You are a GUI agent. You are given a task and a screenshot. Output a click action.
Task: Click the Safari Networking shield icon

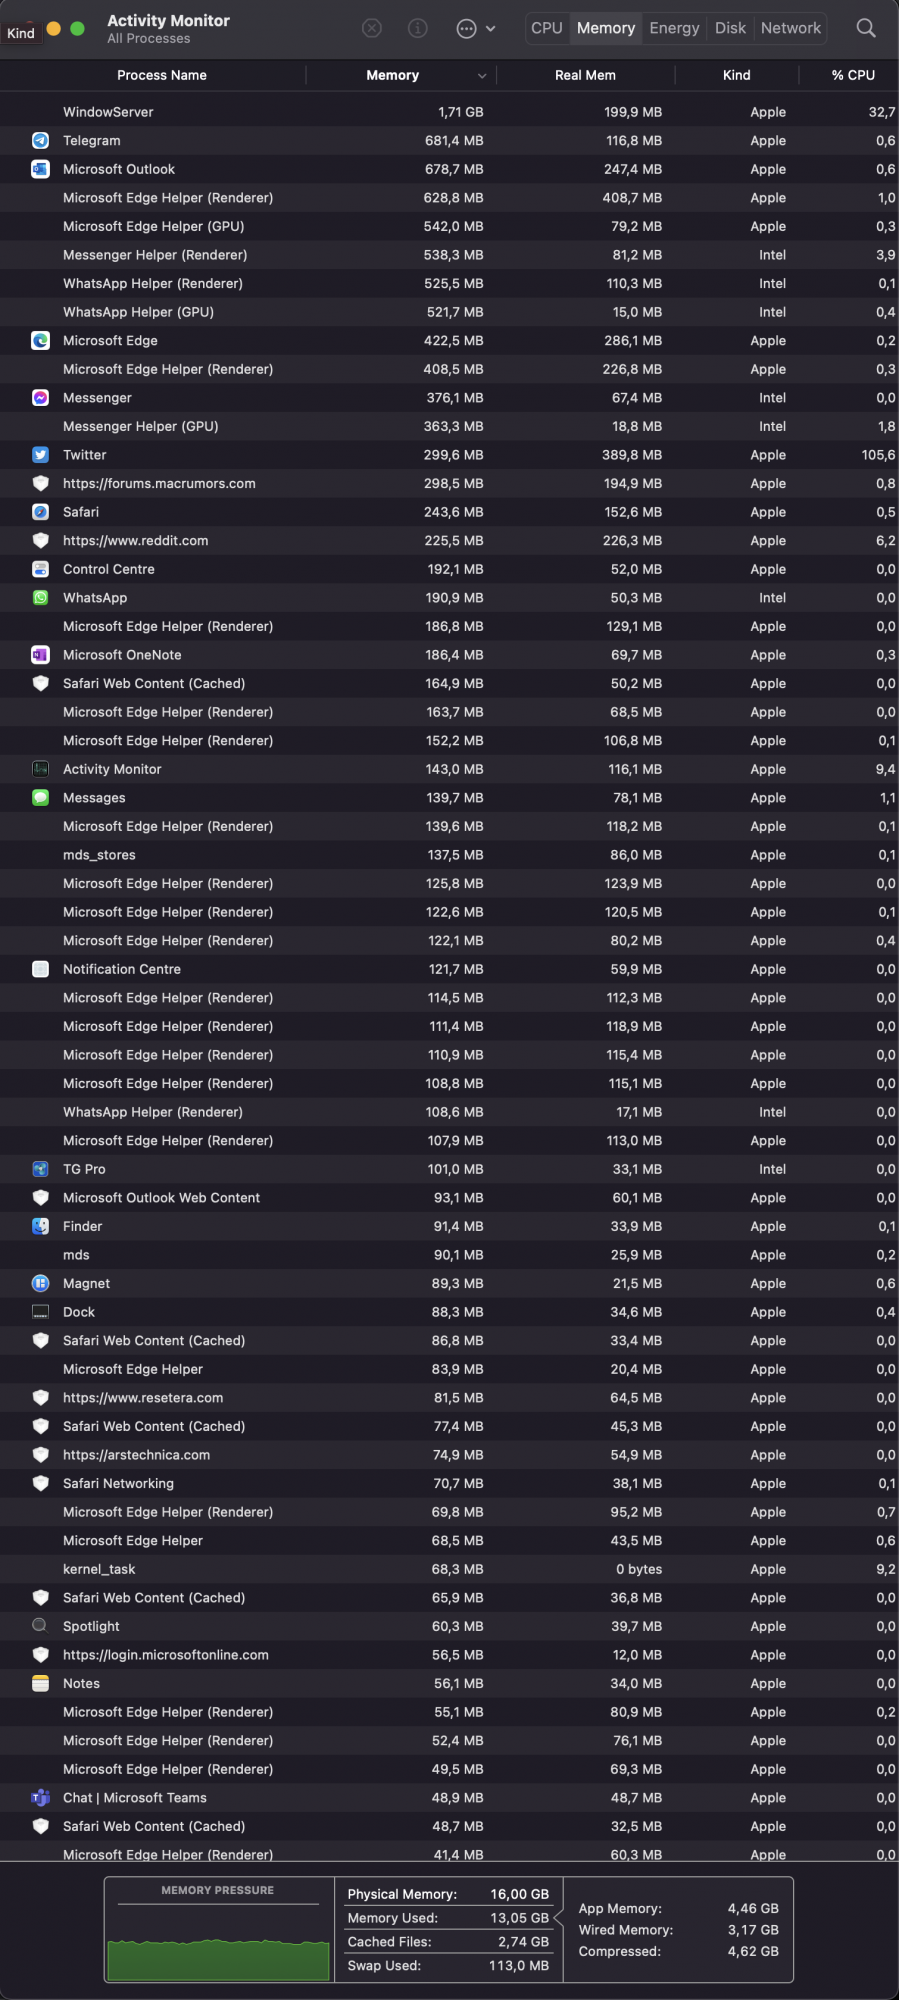[x=40, y=1484]
